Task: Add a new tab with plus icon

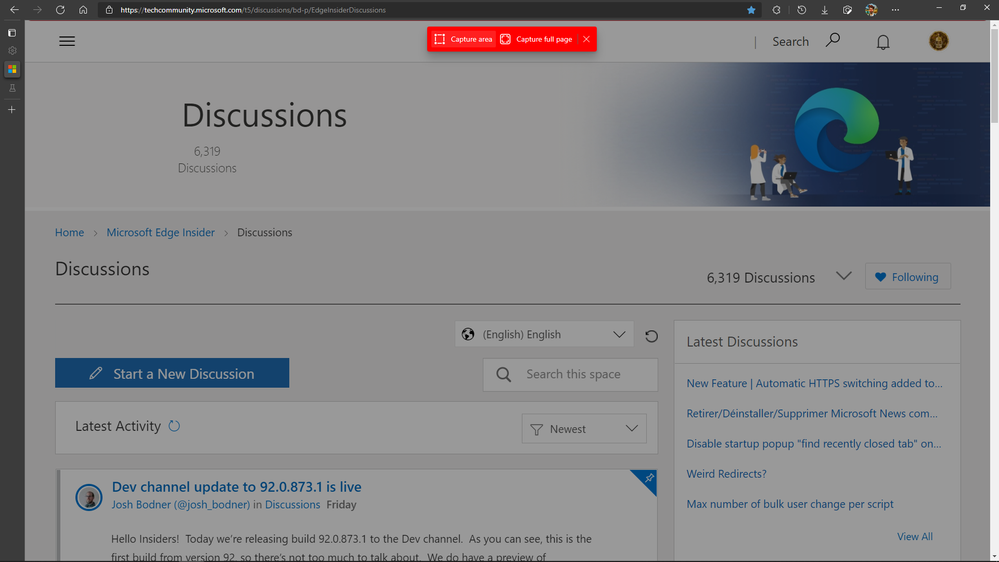Action: 11,110
